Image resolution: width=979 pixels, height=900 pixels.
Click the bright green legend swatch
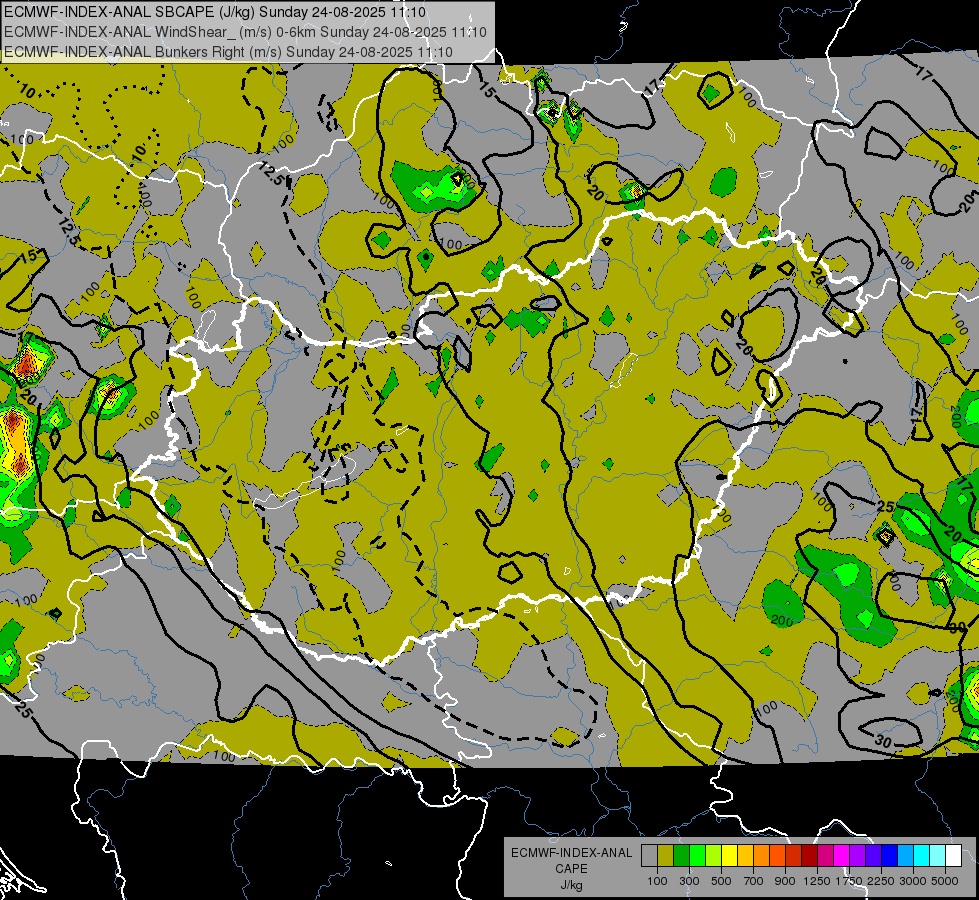pyautogui.click(x=697, y=856)
